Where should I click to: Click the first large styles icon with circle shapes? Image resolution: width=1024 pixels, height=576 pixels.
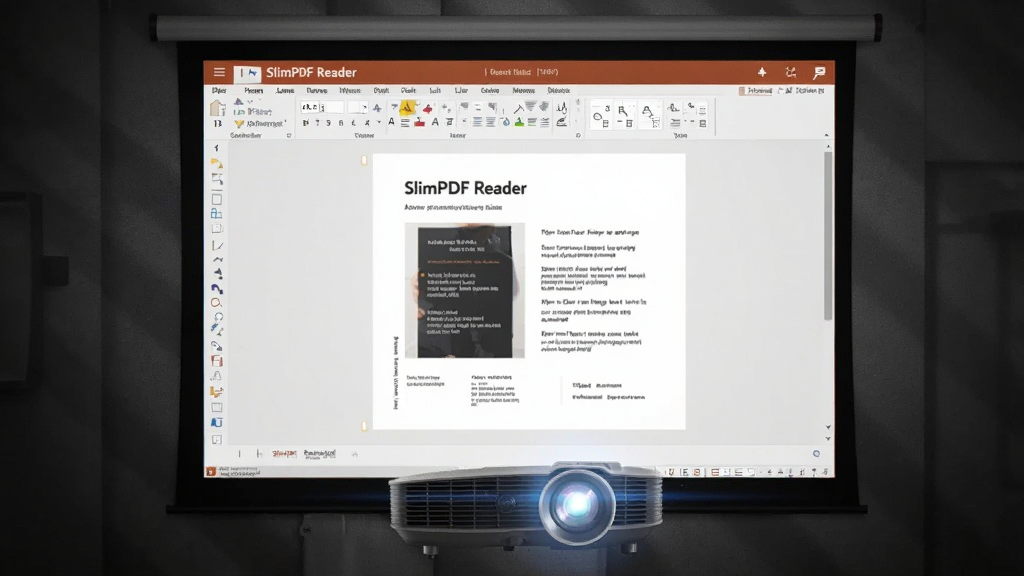[x=601, y=116]
